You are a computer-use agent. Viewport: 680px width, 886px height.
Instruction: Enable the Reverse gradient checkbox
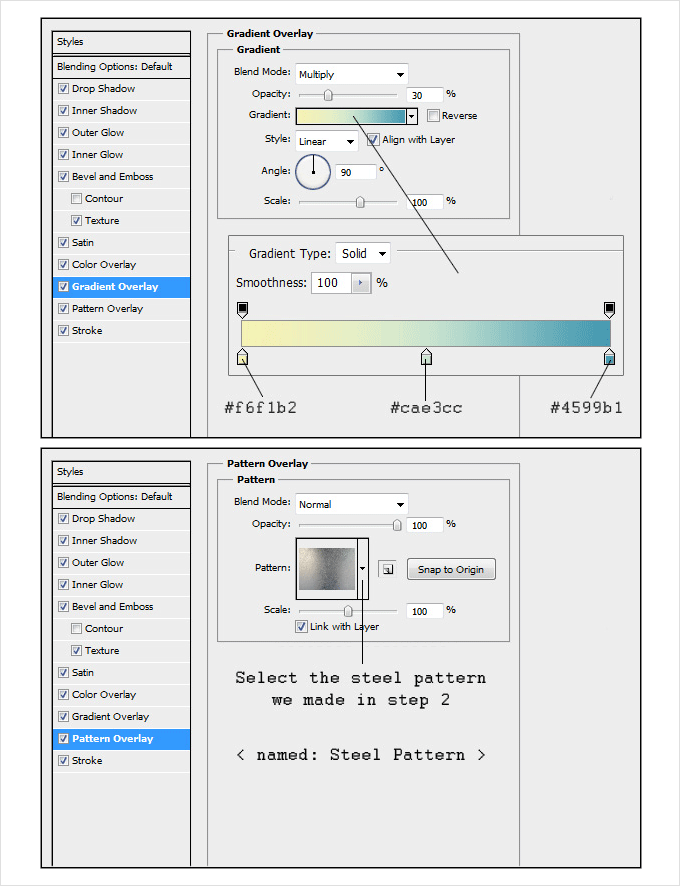433,116
